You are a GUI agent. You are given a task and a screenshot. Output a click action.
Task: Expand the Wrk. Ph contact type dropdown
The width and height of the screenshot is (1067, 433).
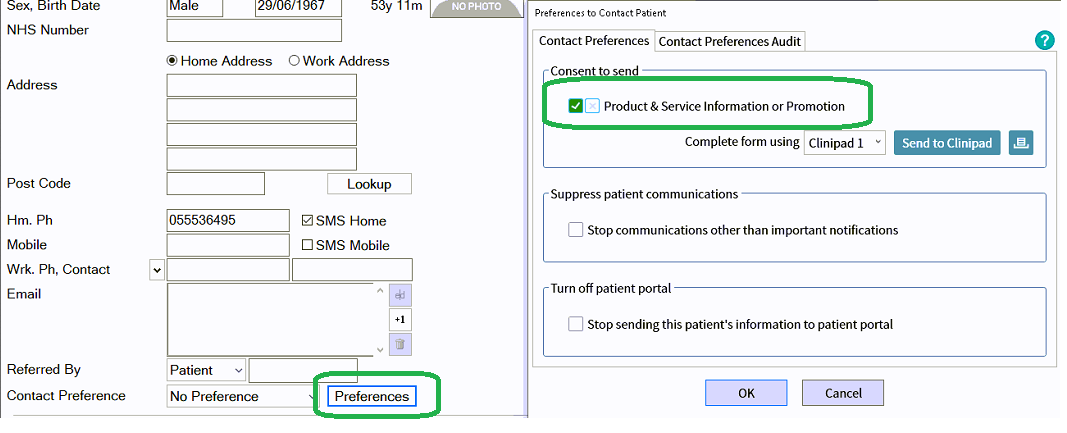coord(157,270)
